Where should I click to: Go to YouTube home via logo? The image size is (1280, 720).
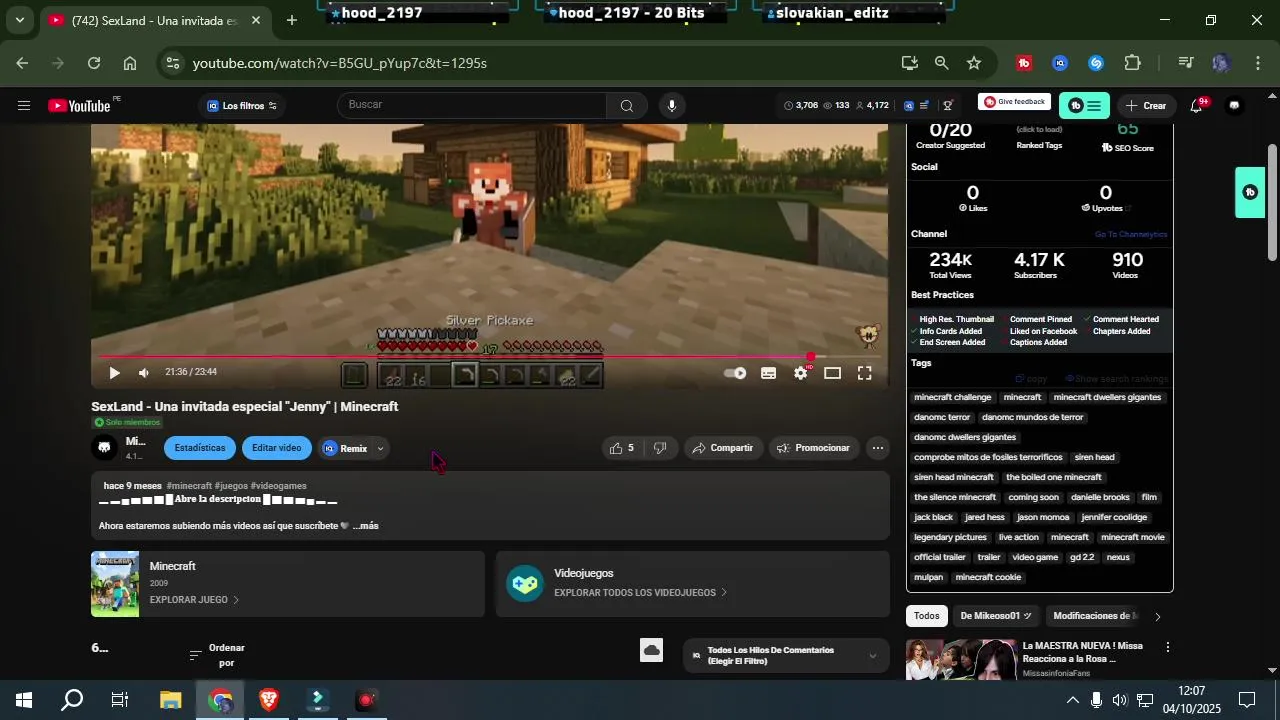[x=79, y=106]
